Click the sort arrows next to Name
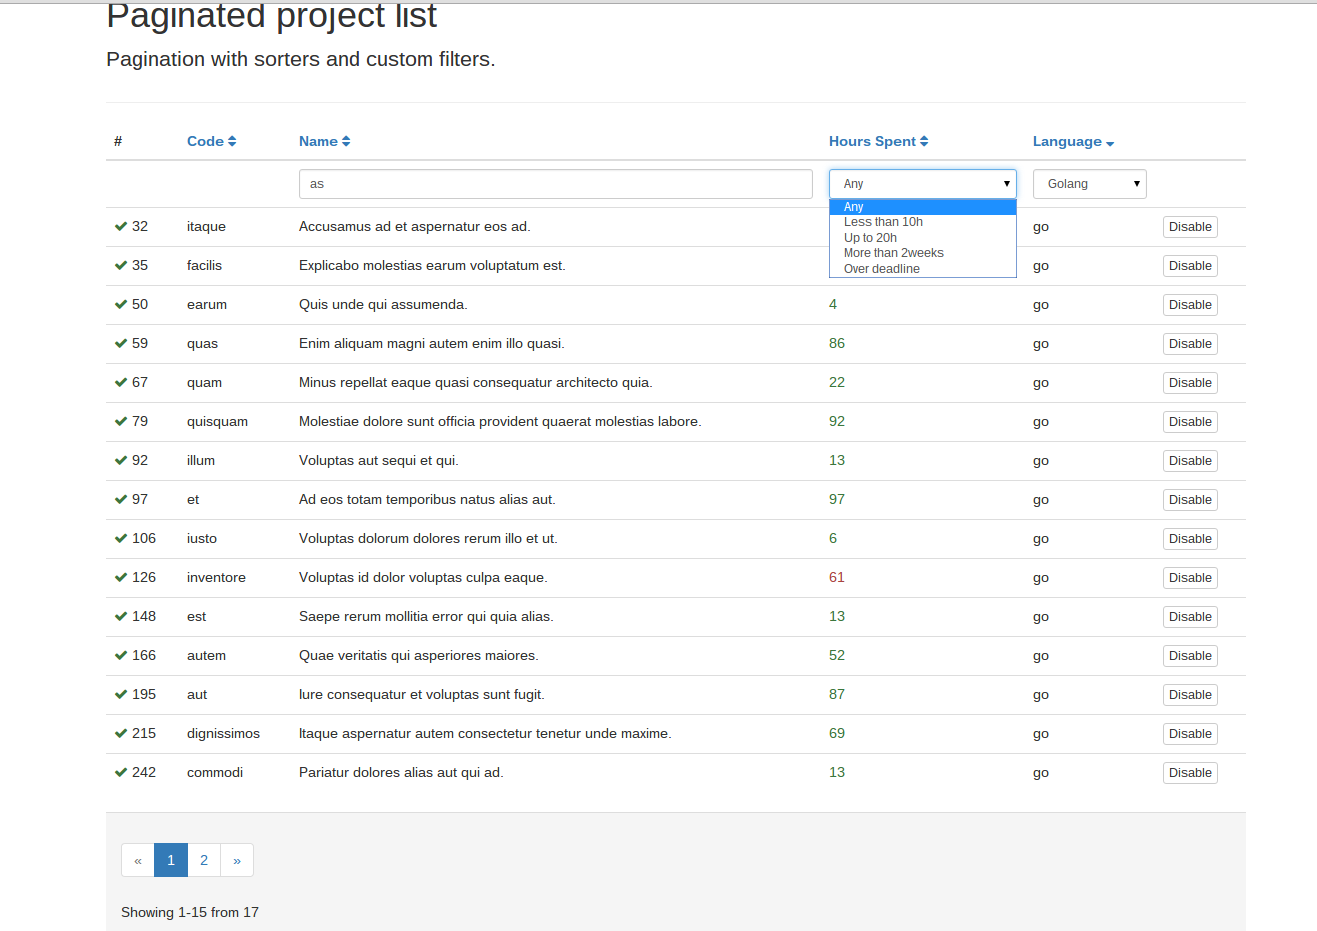The width and height of the screenshot is (1317, 931). [x=346, y=142]
